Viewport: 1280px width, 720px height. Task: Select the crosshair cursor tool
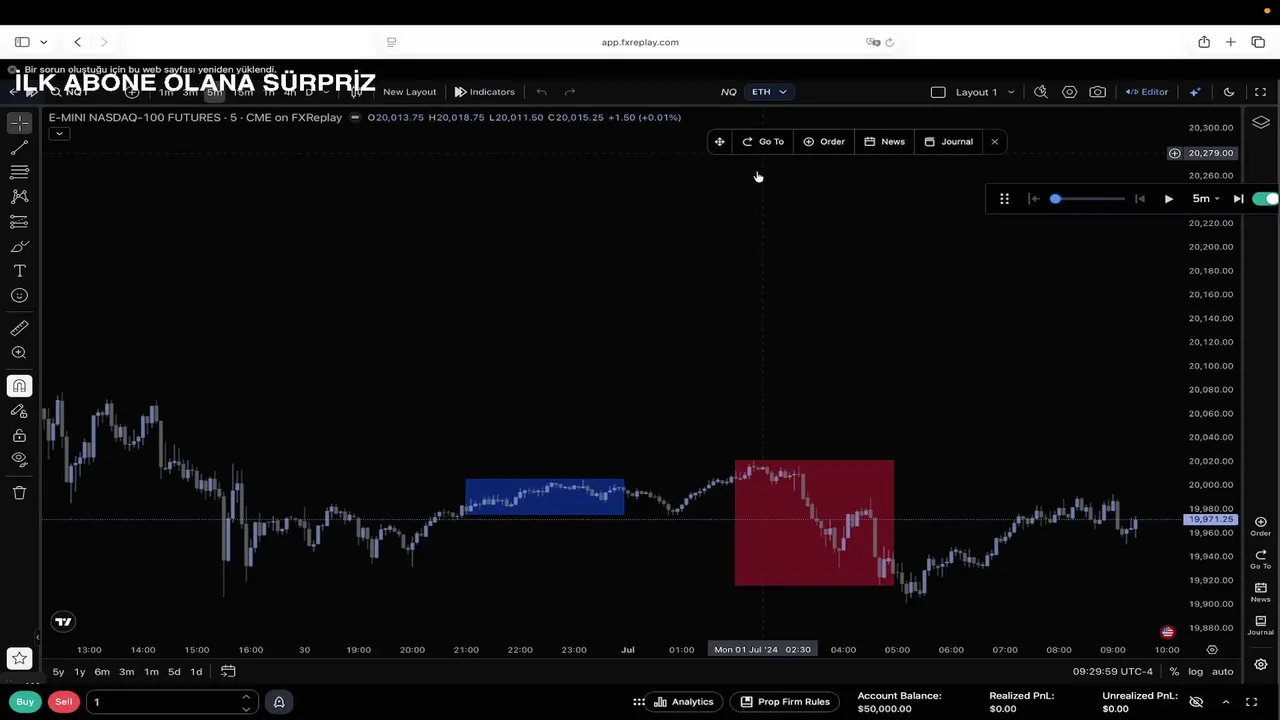point(19,123)
